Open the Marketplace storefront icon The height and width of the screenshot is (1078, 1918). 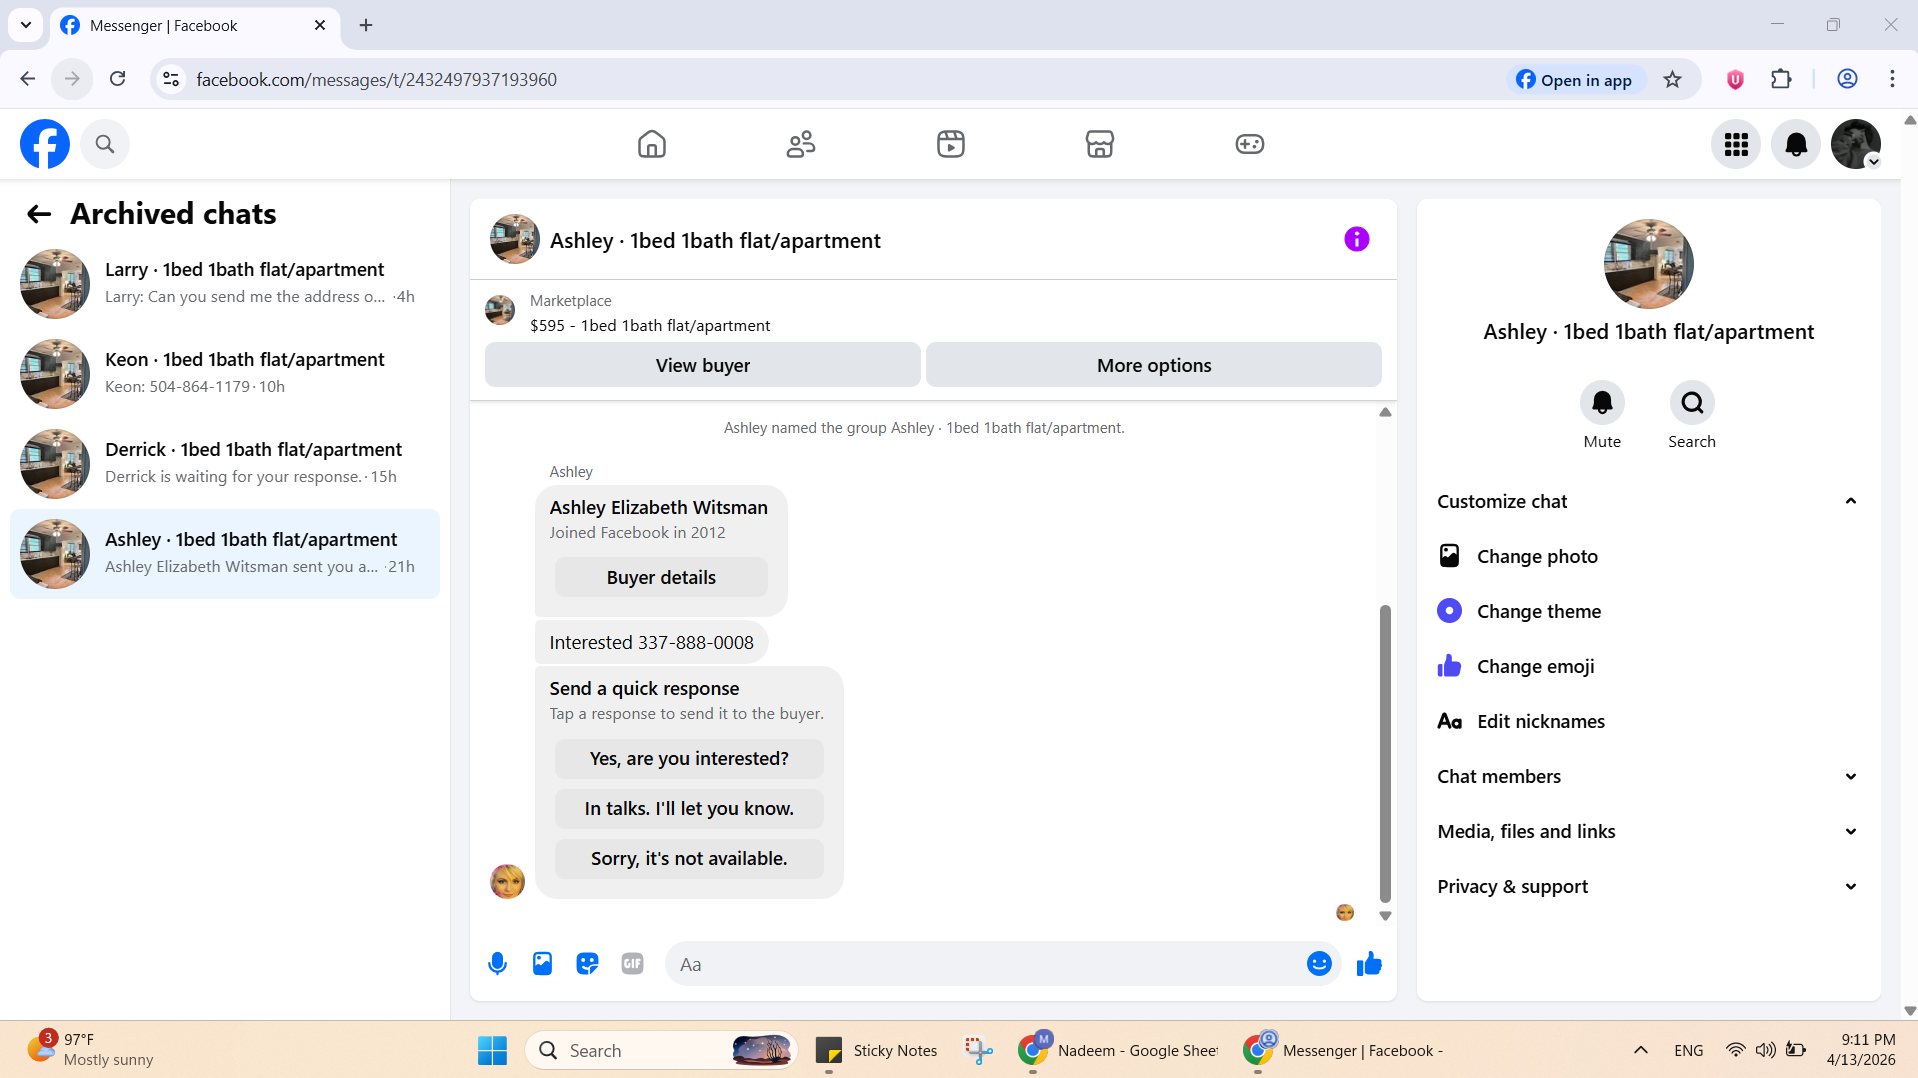[1100, 144]
